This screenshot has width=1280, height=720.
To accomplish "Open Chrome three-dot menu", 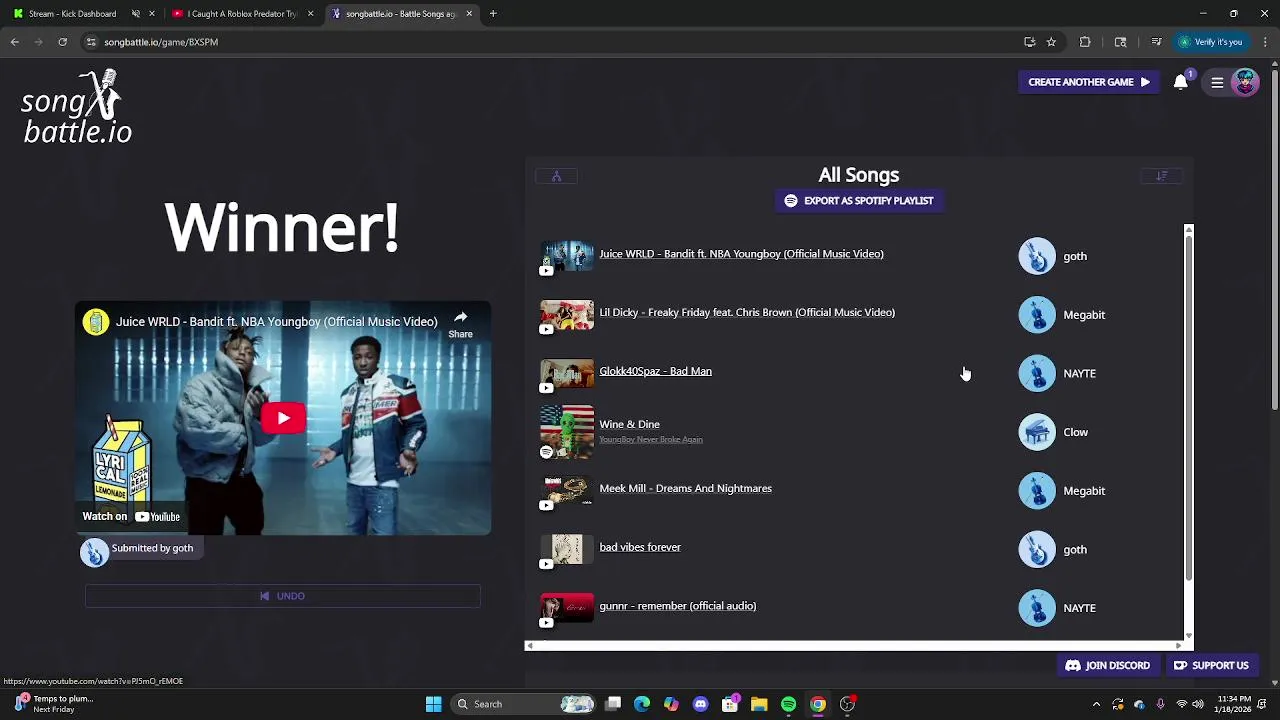I will tap(1265, 42).
